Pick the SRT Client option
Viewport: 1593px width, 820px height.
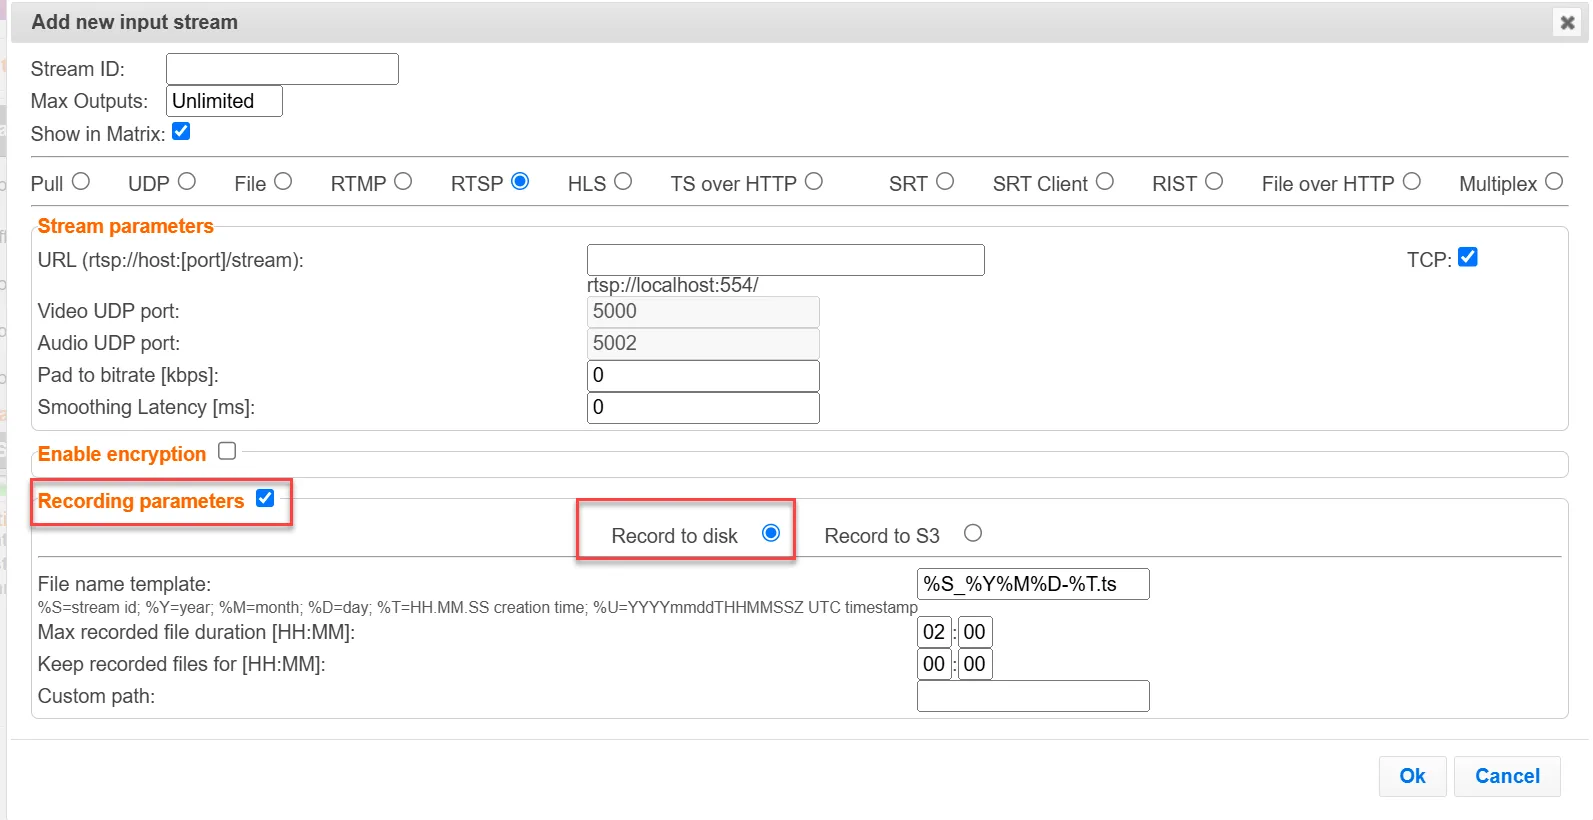click(1104, 181)
